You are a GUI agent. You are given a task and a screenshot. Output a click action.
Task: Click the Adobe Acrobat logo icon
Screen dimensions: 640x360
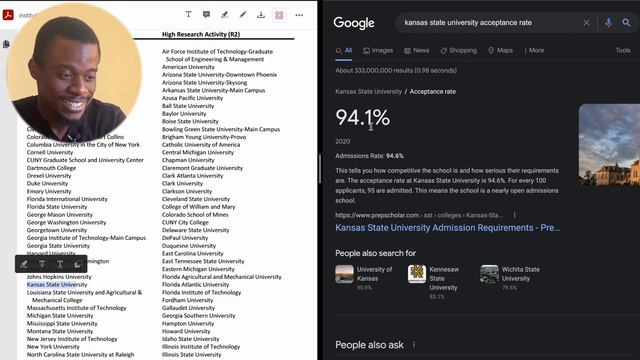(x=8, y=15)
